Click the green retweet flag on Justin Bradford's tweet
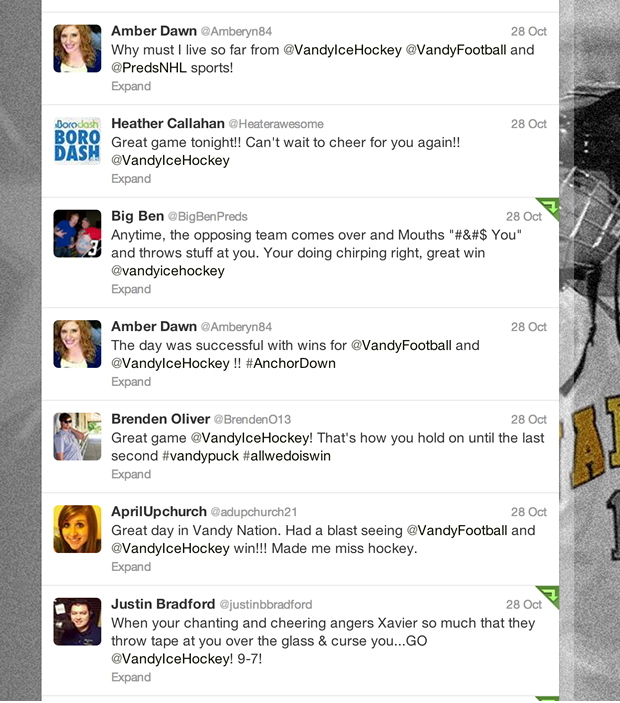The image size is (620, 703). pos(550,595)
